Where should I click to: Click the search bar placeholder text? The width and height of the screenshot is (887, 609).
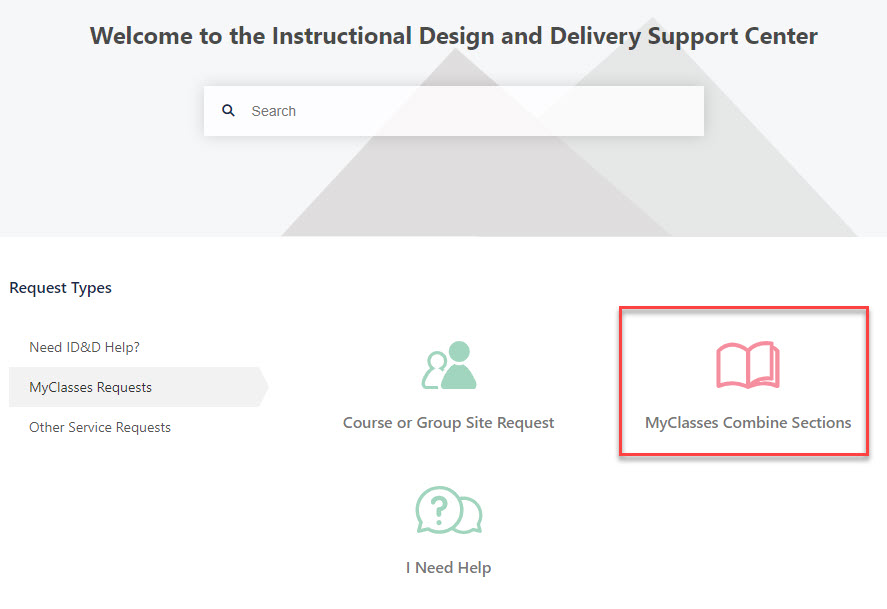coord(274,110)
